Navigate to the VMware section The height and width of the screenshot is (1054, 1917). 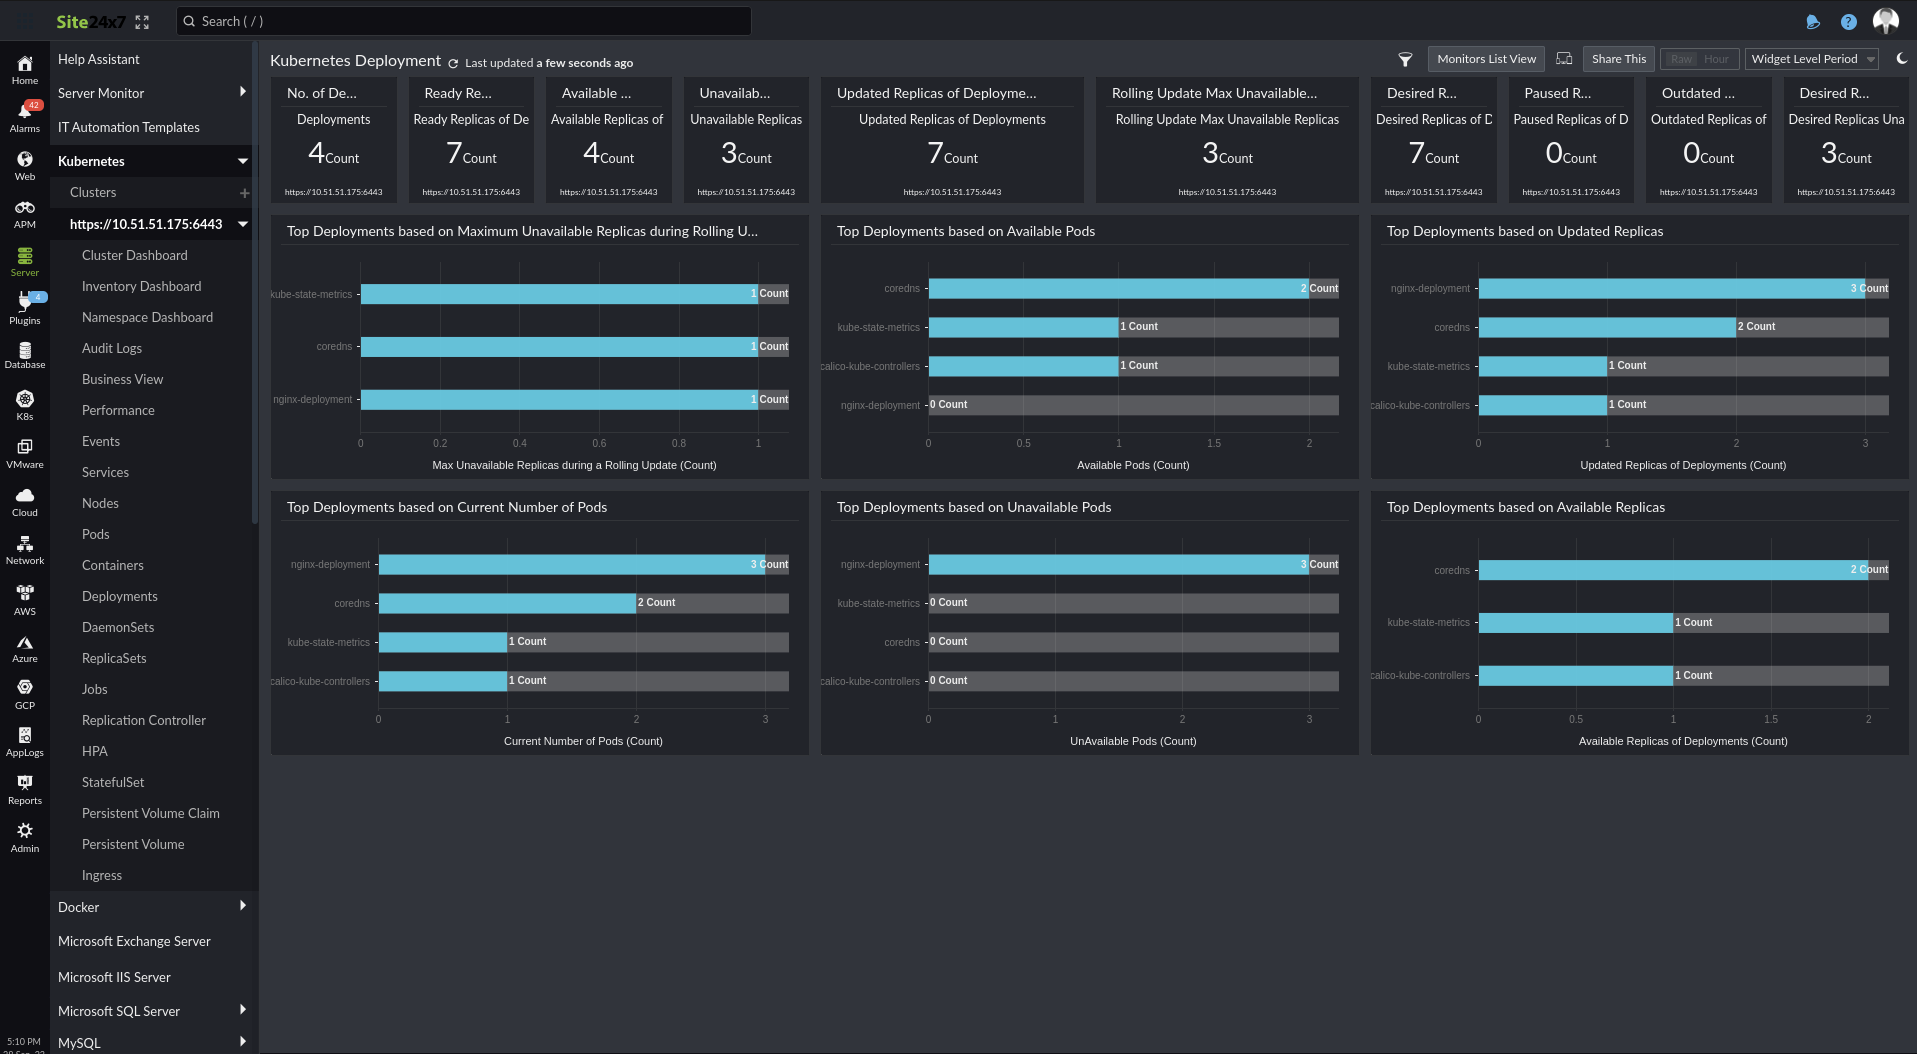(24, 452)
